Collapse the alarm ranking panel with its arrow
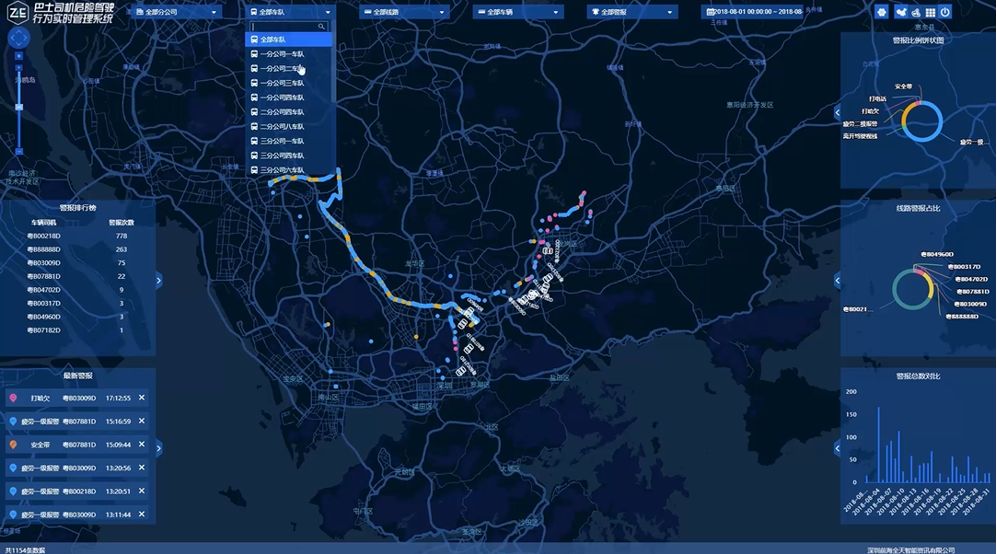Viewport: 997px width, 554px height. tap(158, 280)
